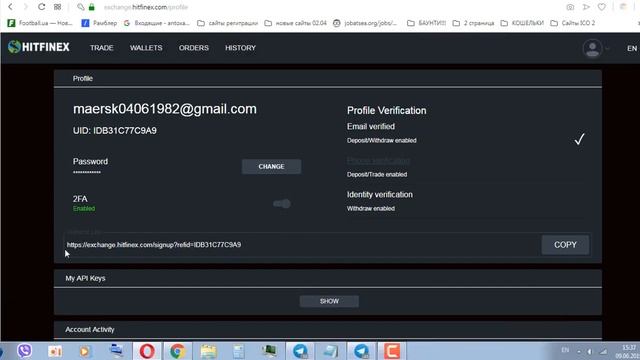
Task: Toggle the 2FA switch
Action: coord(282,203)
